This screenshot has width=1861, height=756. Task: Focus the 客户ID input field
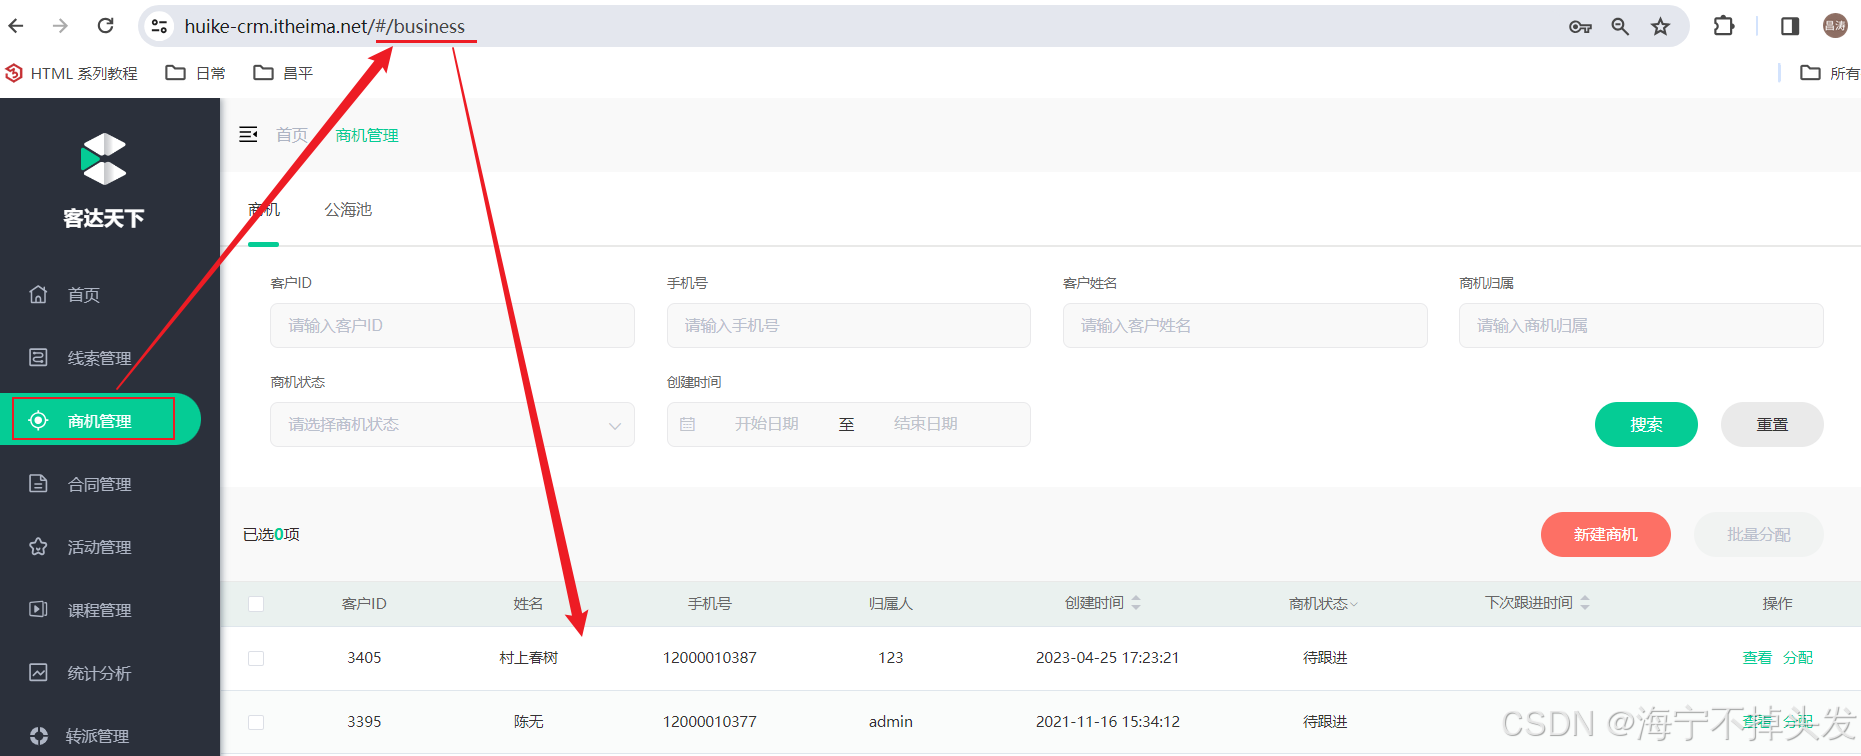click(452, 325)
